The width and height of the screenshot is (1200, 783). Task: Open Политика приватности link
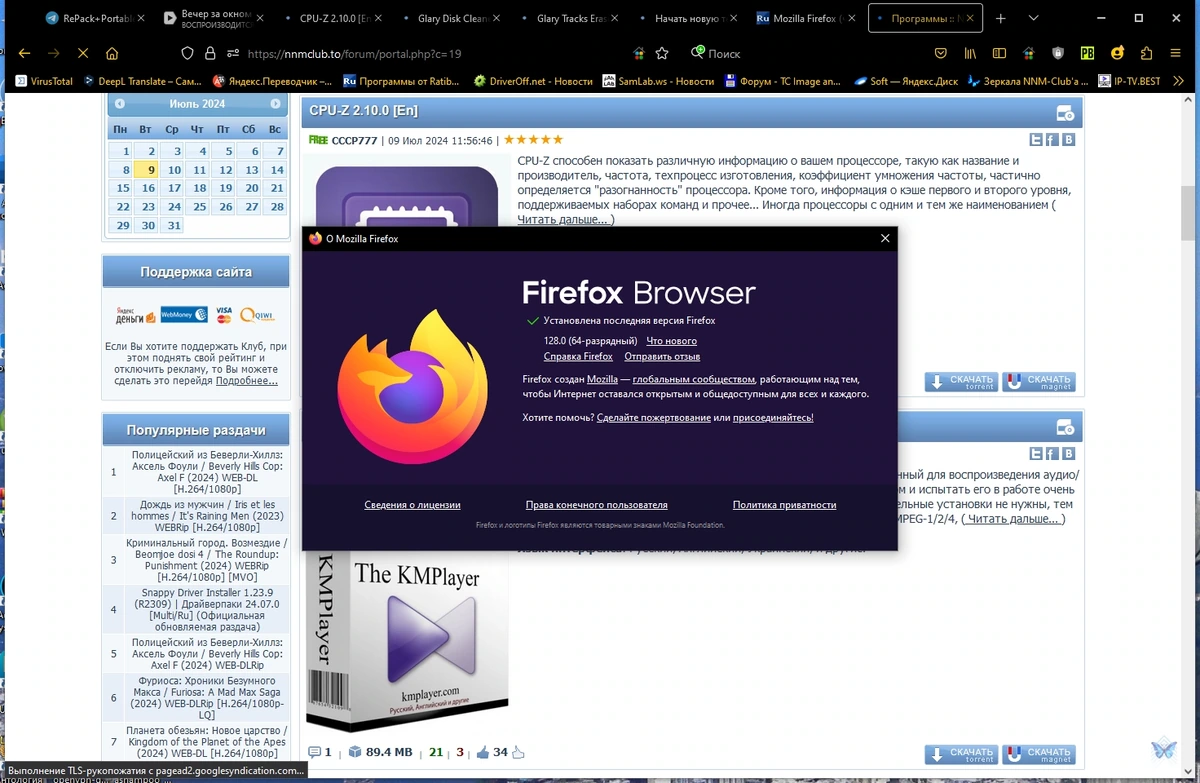(x=785, y=505)
